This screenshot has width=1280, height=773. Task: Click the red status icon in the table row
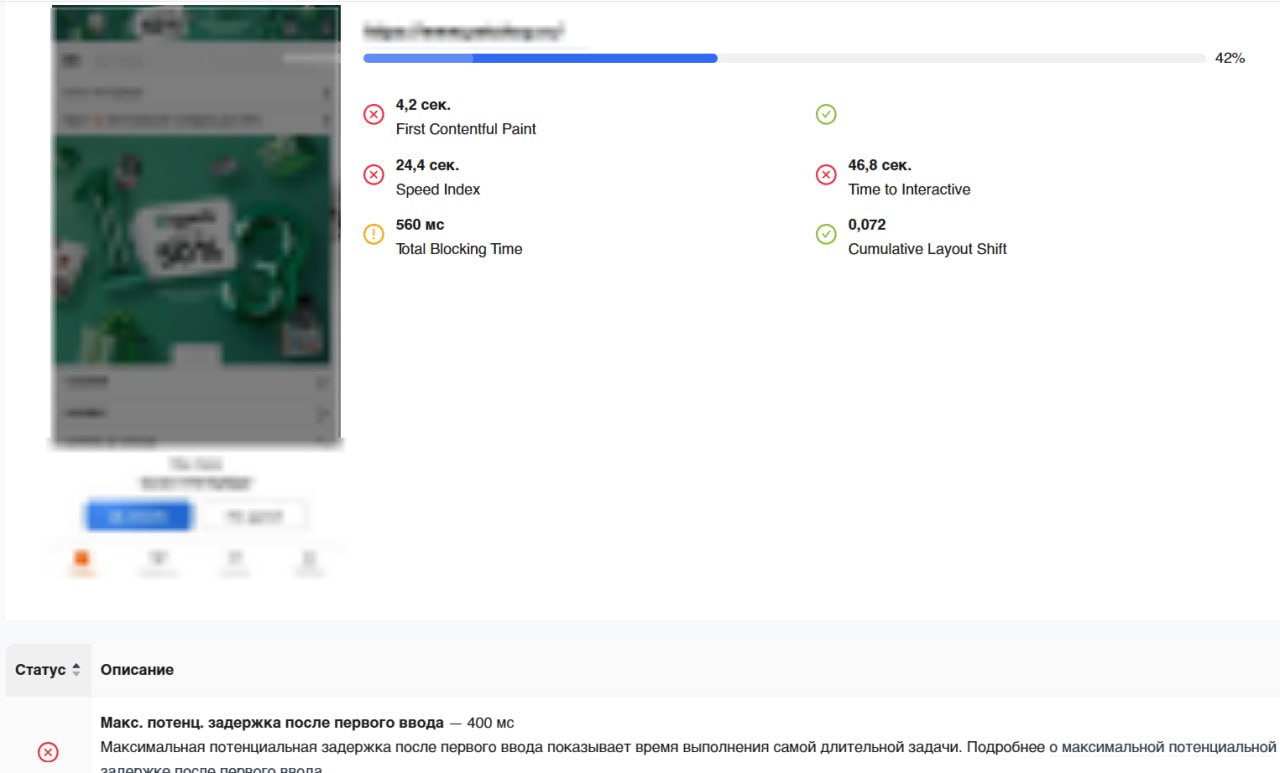[47, 752]
